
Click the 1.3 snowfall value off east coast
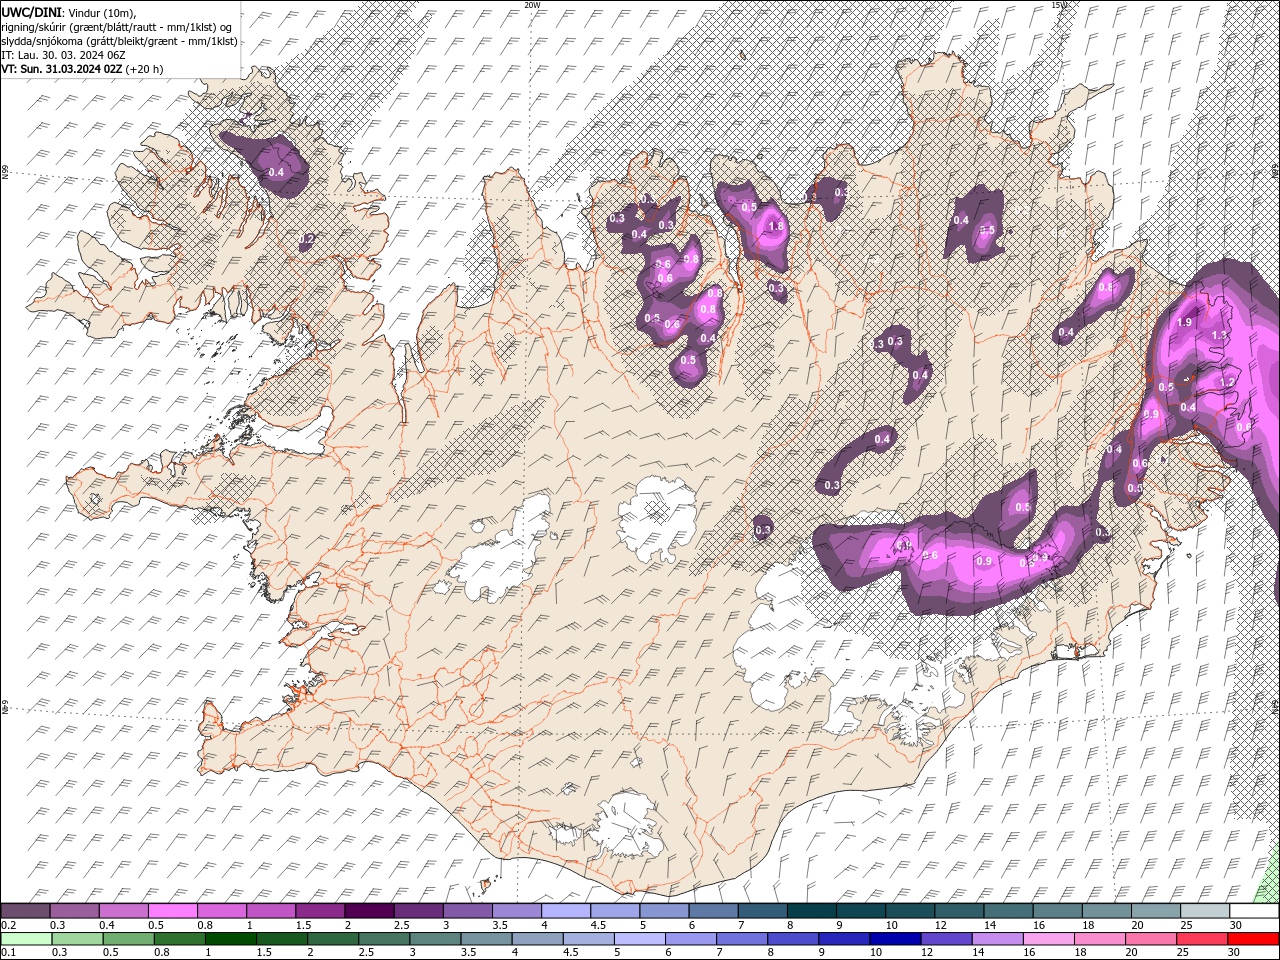pyautogui.click(x=1219, y=335)
